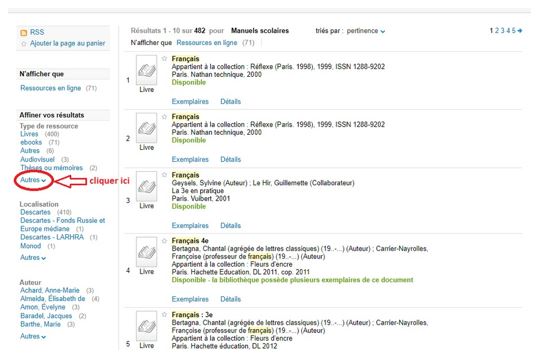The height and width of the screenshot is (364, 543).
Task: Click the book icon of result 1
Action: [146, 70]
